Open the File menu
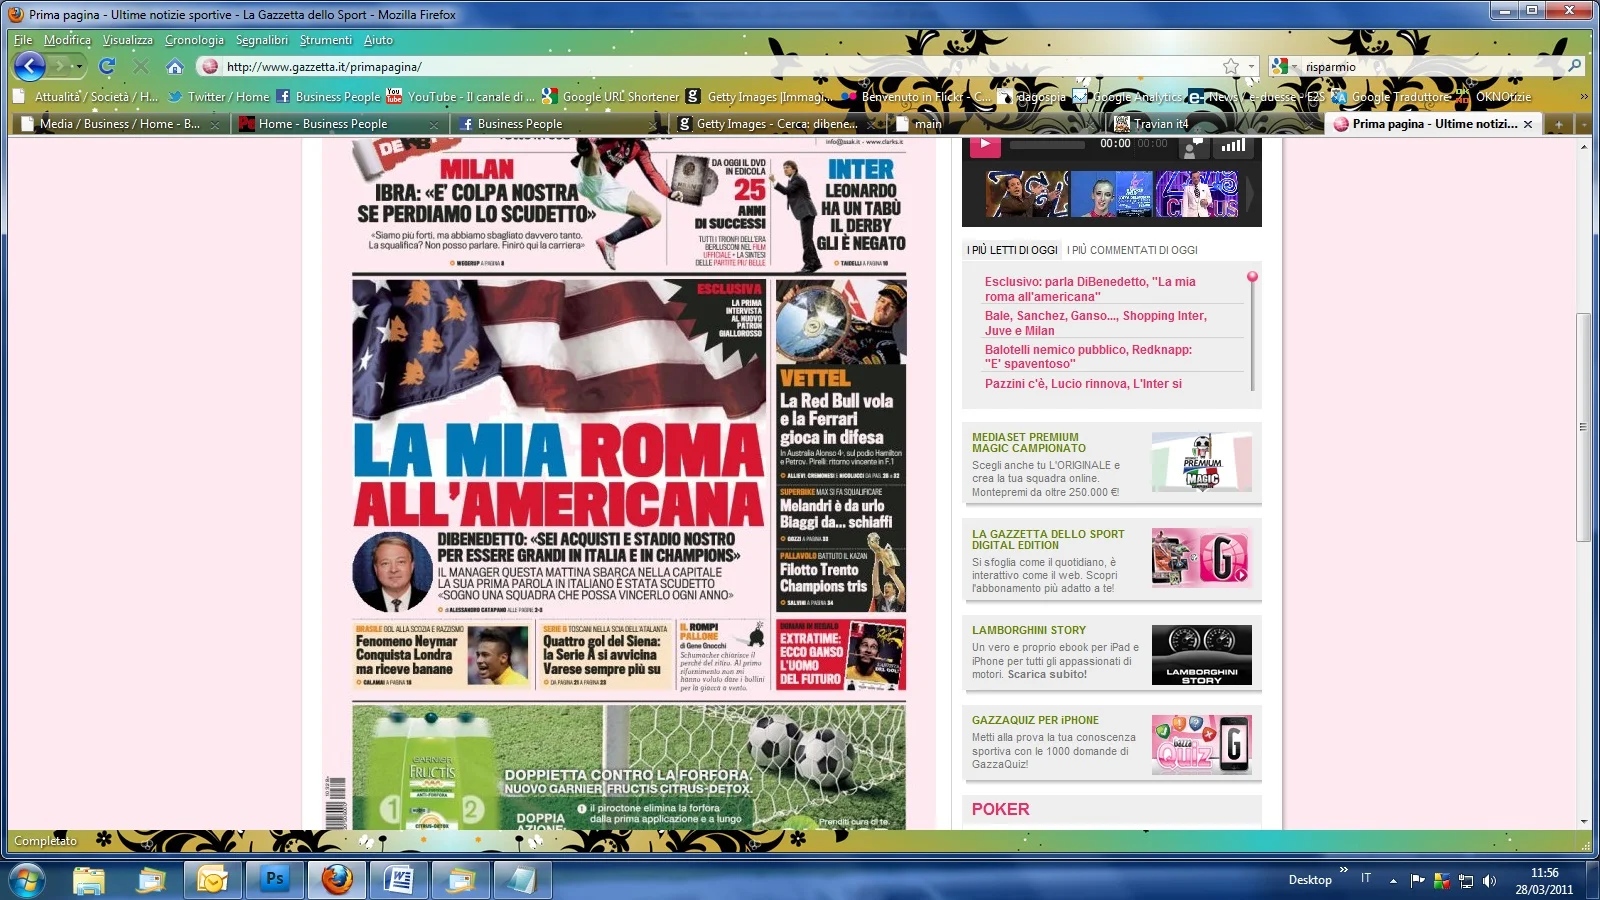The width and height of the screenshot is (1600, 900). point(23,40)
